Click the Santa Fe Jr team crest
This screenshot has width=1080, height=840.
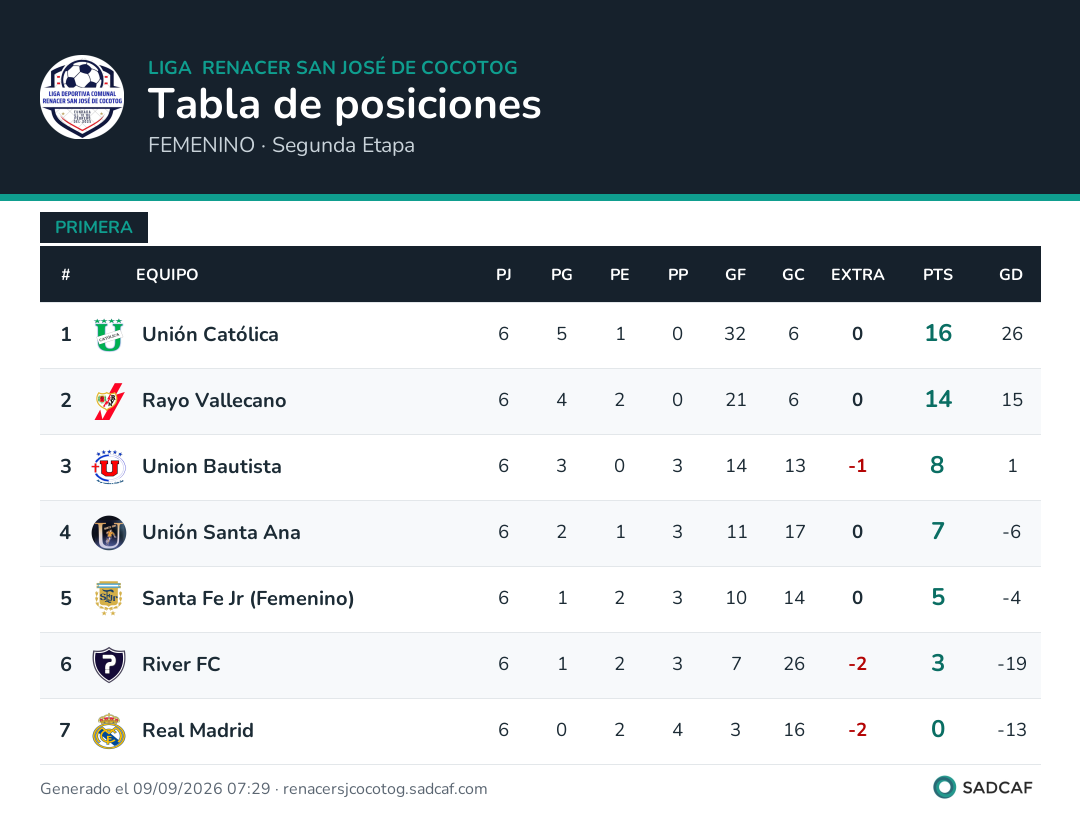109,598
